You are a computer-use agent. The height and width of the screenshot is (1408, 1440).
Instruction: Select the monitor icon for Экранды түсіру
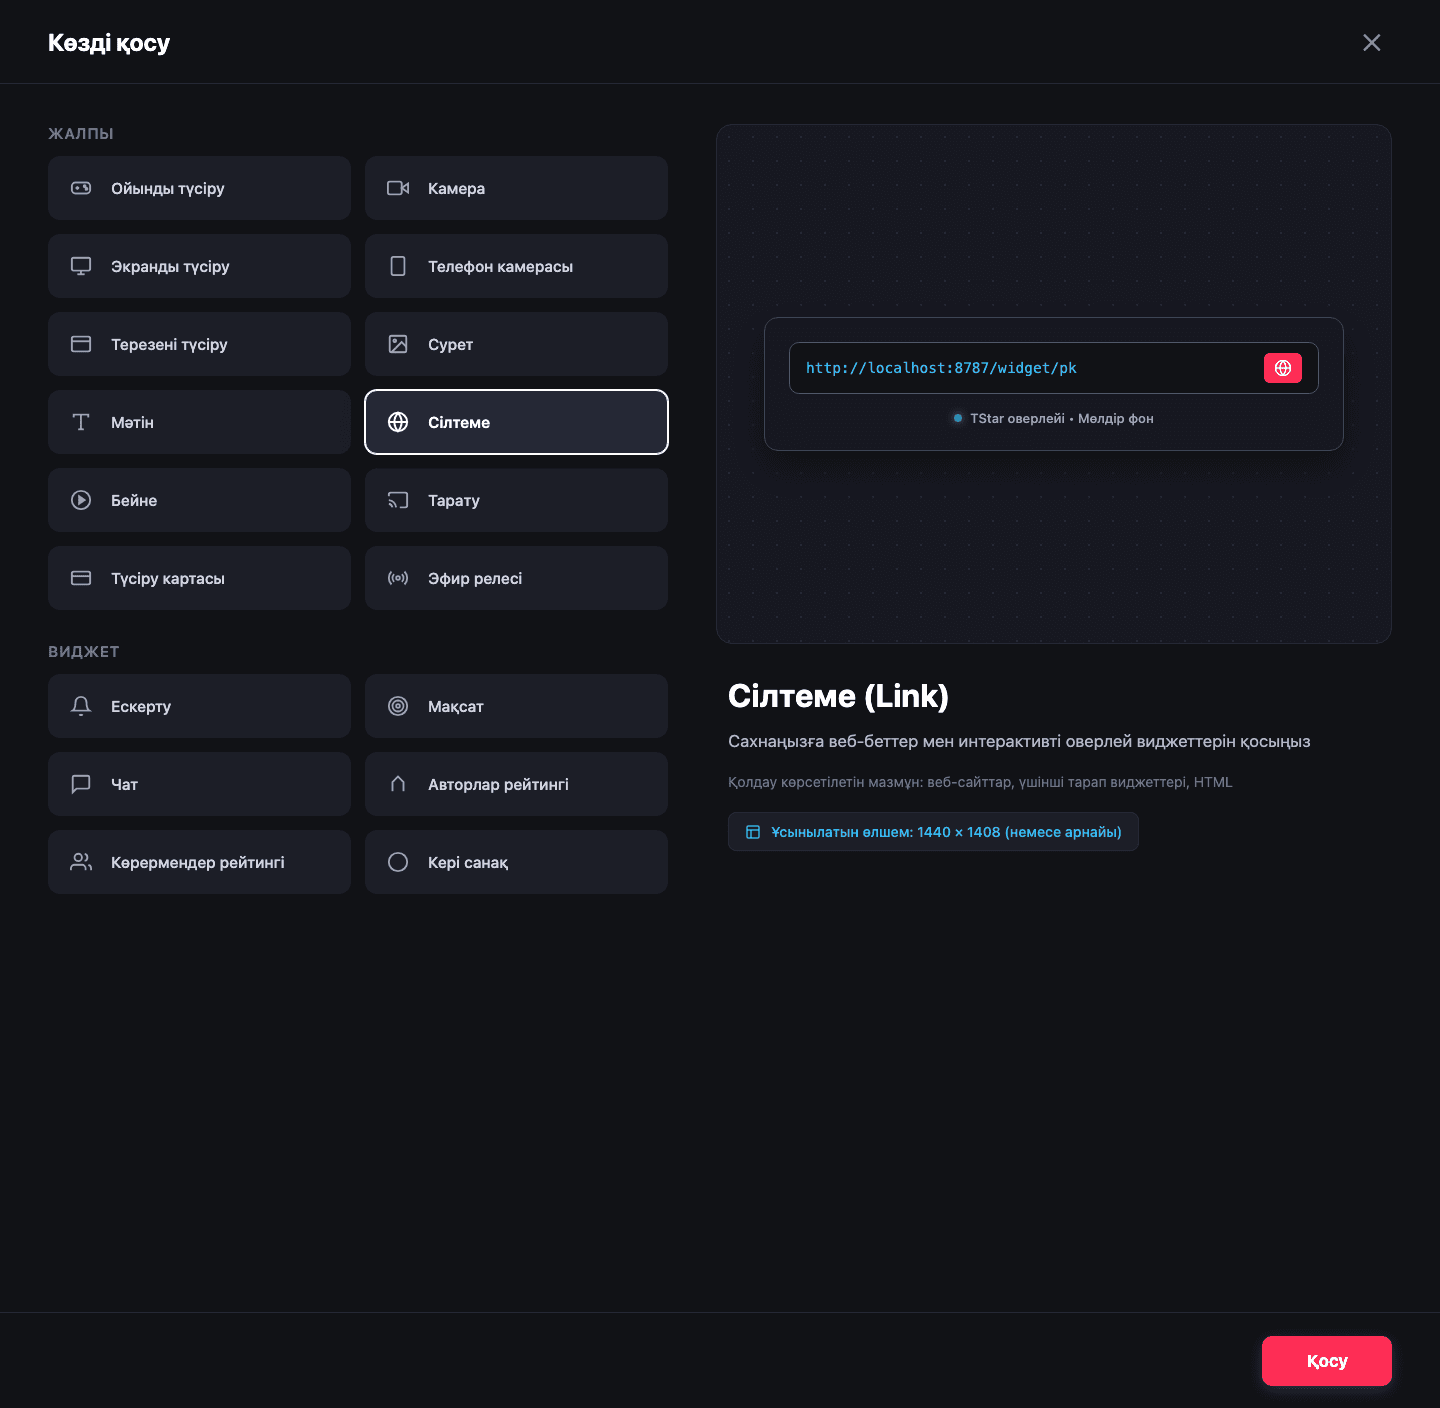click(81, 266)
